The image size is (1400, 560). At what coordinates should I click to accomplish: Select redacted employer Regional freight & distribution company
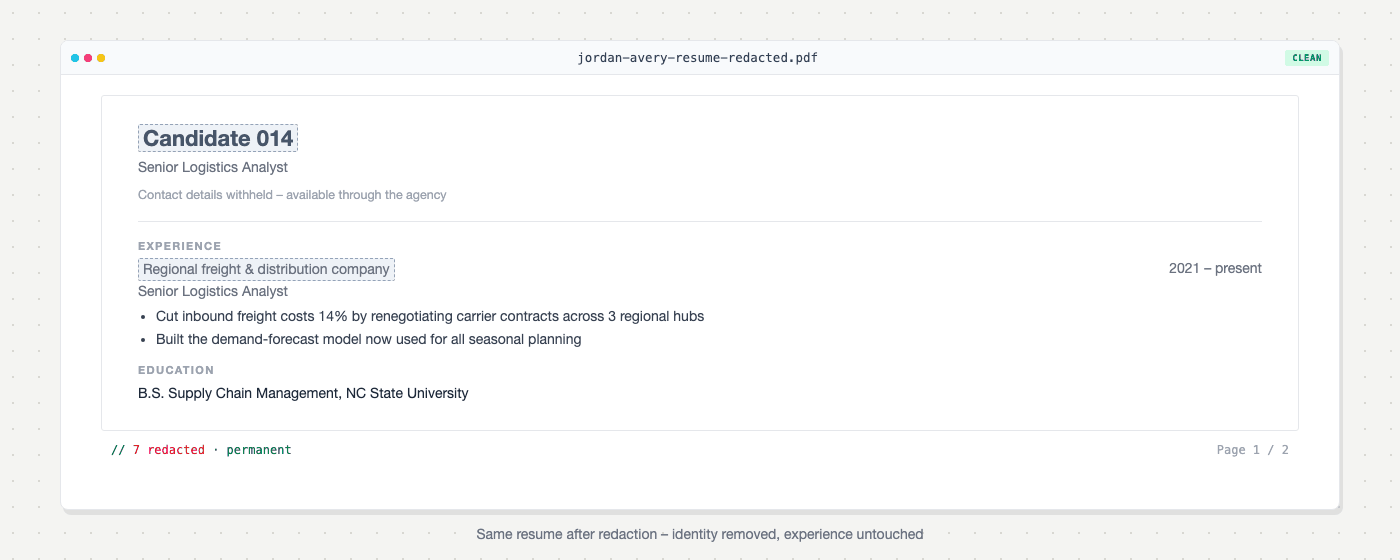click(266, 269)
